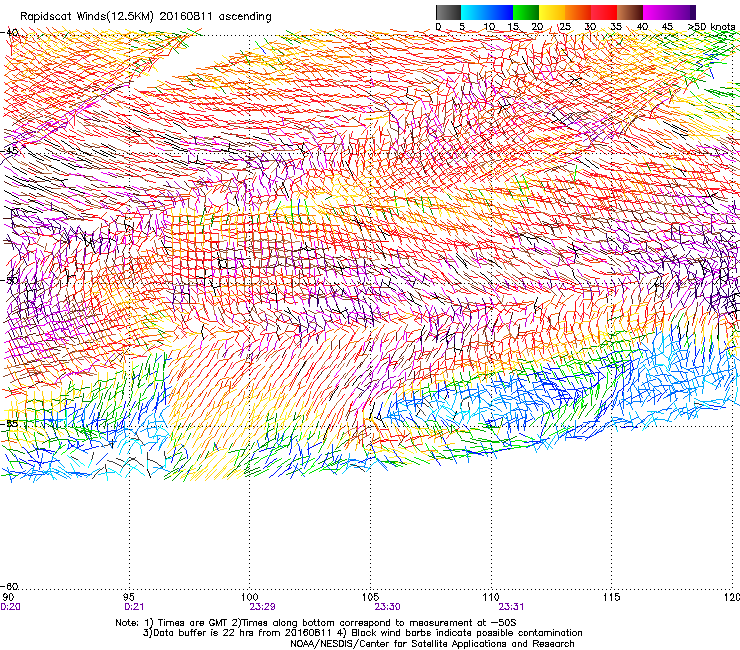Click the 'Data buffer is 22 hrs' note line
This screenshot has width=740, height=650.
362,633
